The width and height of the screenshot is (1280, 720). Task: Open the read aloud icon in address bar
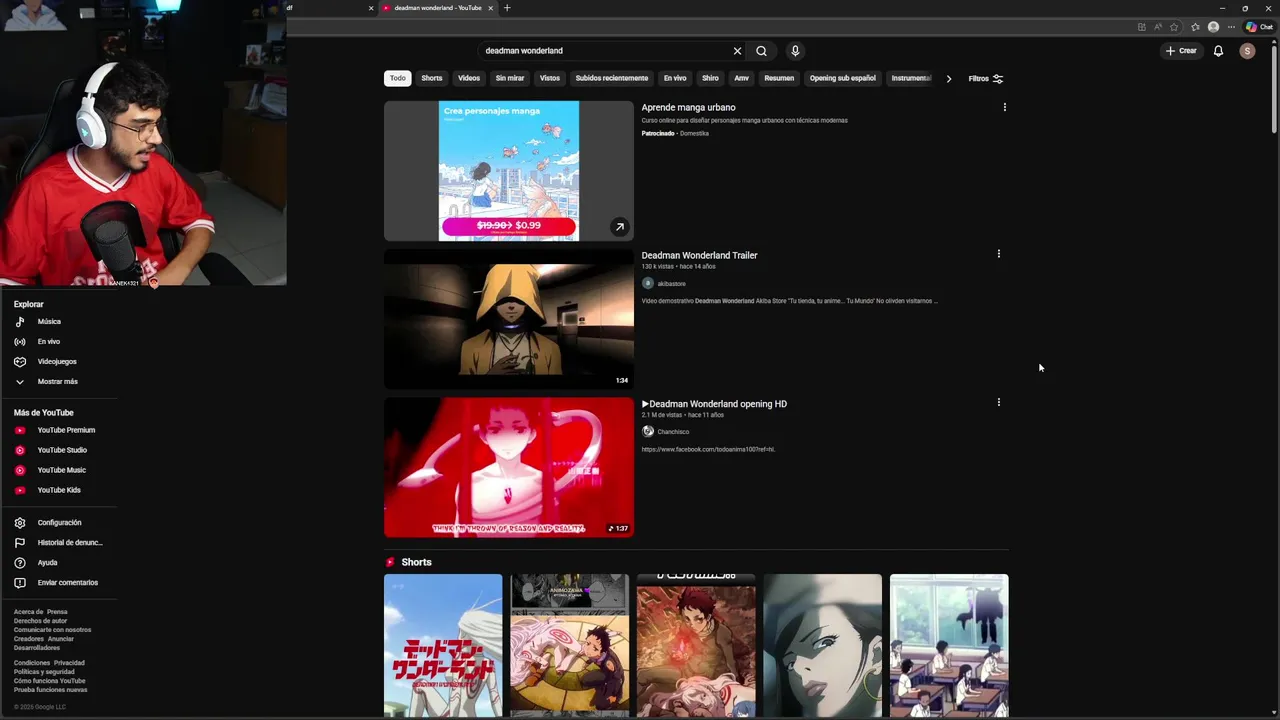pyautogui.click(x=1158, y=27)
